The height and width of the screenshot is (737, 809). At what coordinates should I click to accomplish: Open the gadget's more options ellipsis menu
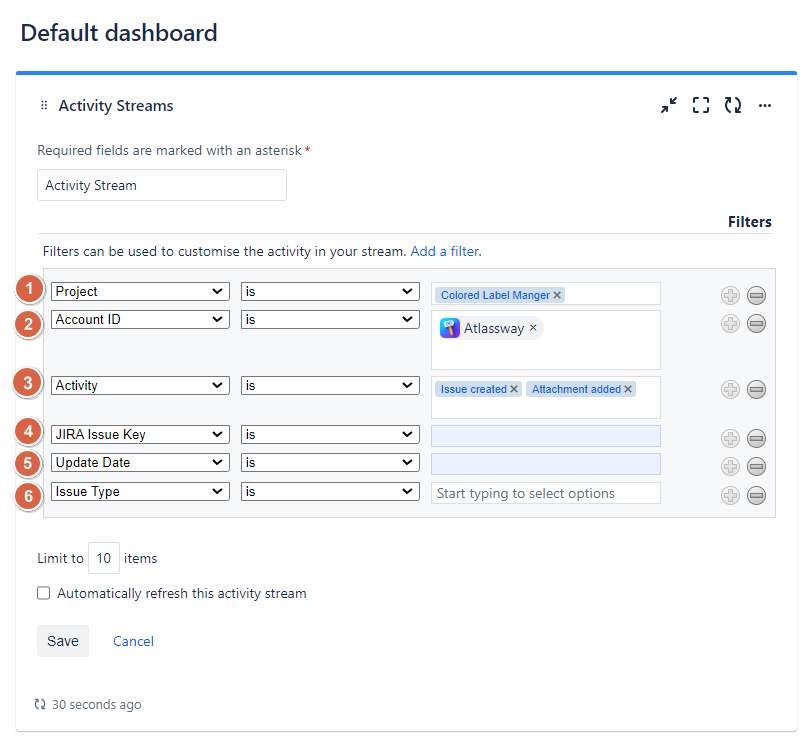click(x=764, y=105)
